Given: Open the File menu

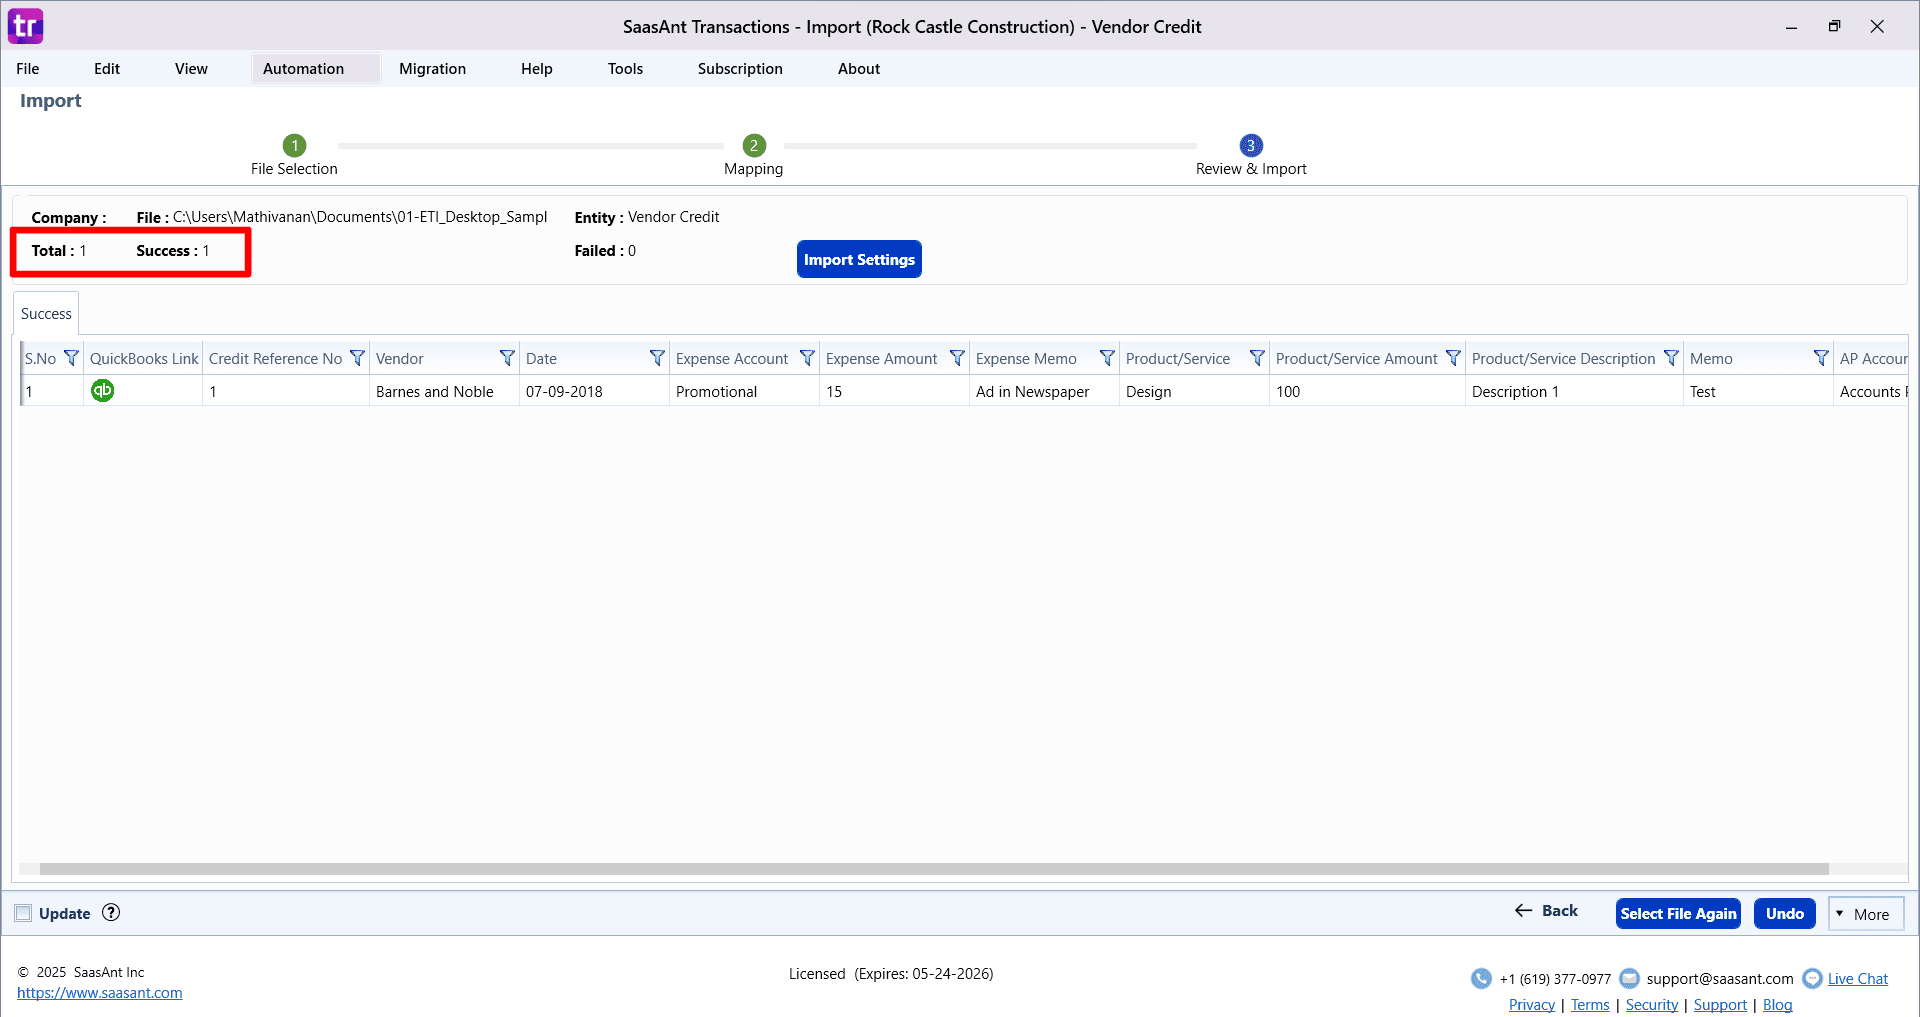Looking at the screenshot, I should click(x=28, y=68).
